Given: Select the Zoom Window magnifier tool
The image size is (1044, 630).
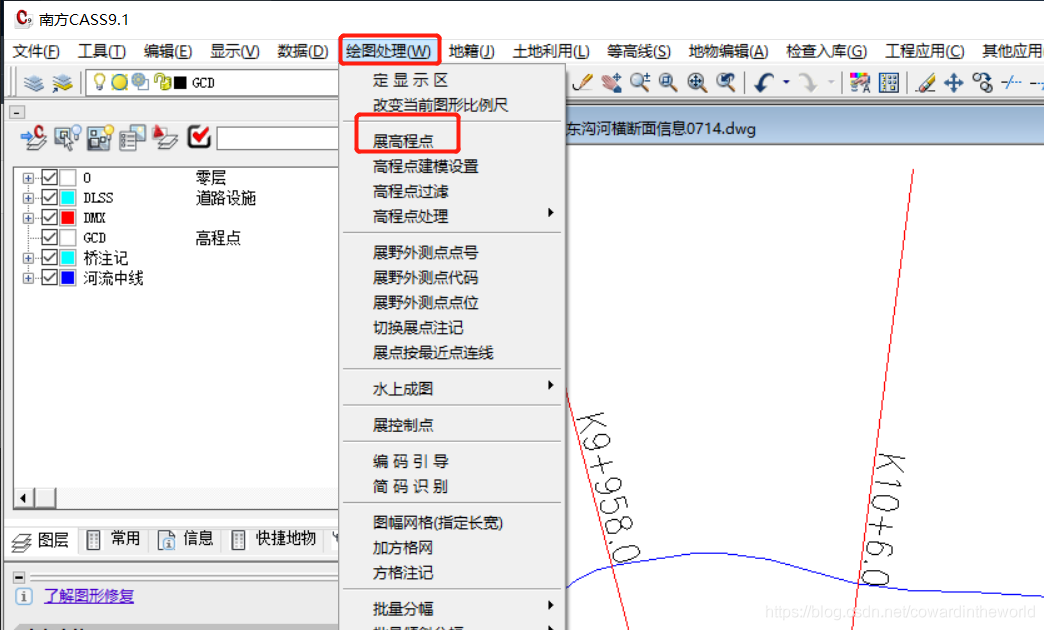Looking at the screenshot, I should [668, 83].
